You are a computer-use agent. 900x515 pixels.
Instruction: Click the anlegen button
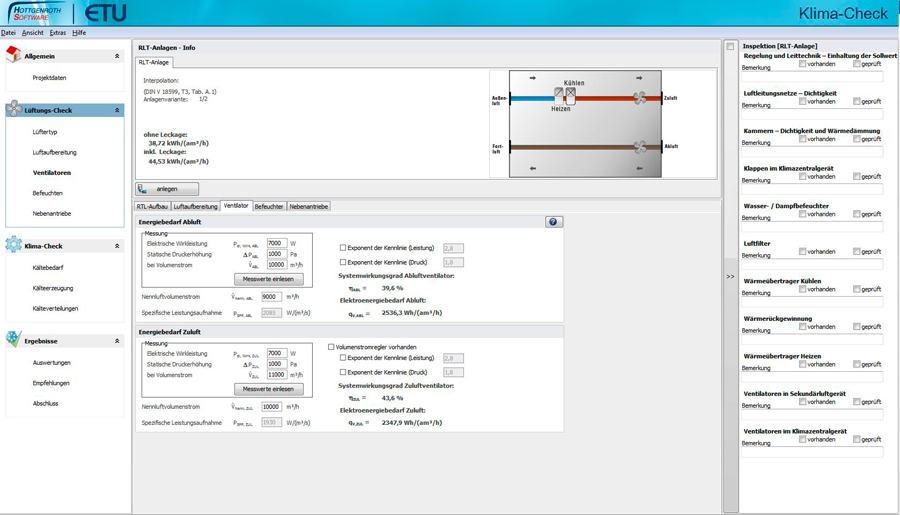(x=167, y=189)
